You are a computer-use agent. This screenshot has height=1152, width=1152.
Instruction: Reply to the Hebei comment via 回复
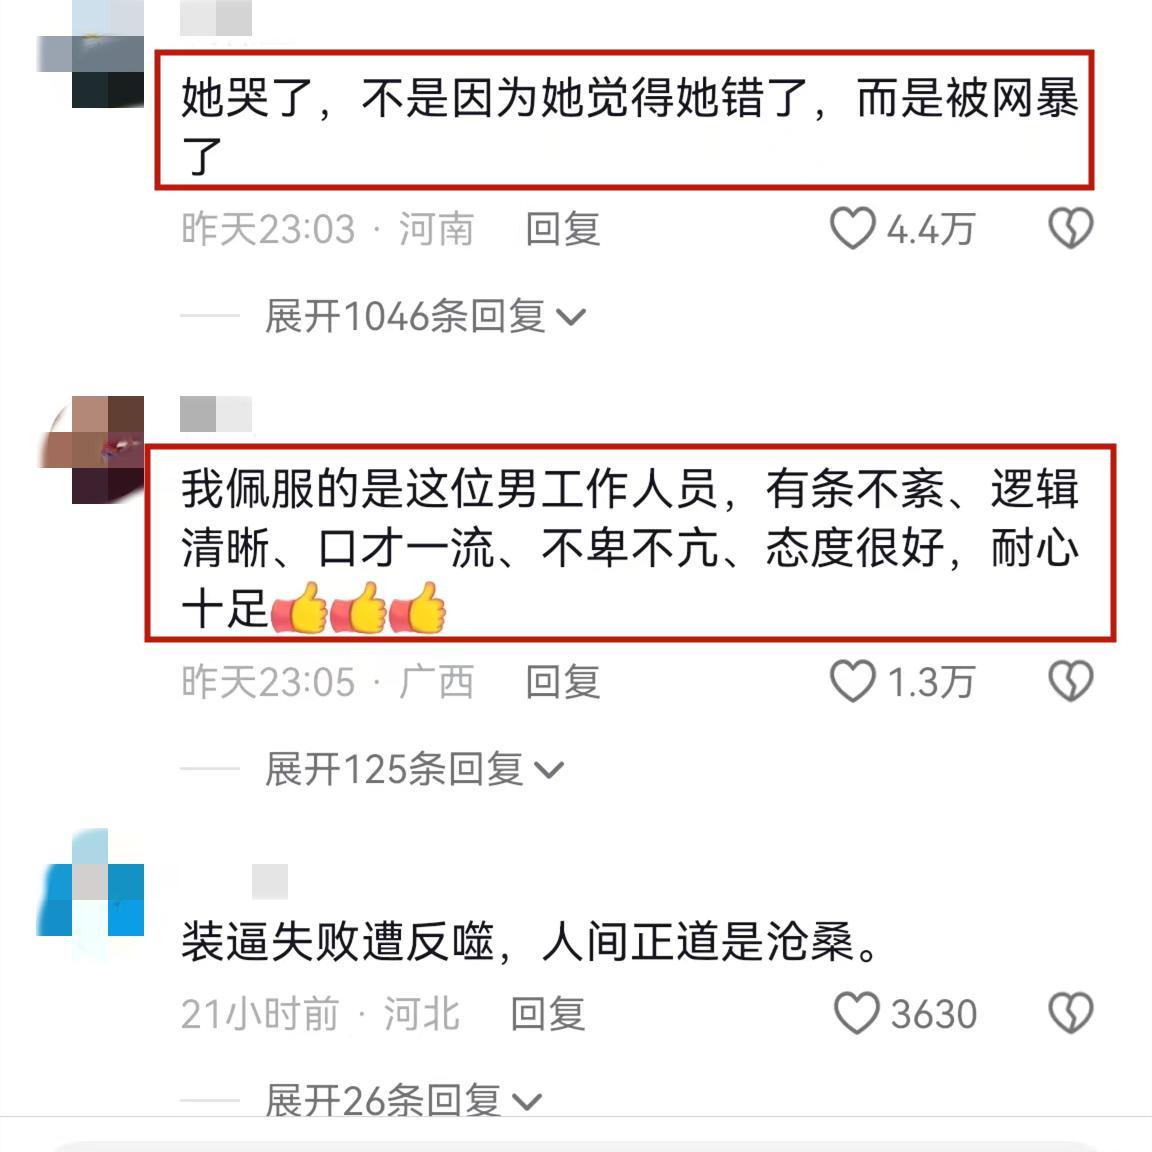(548, 1013)
